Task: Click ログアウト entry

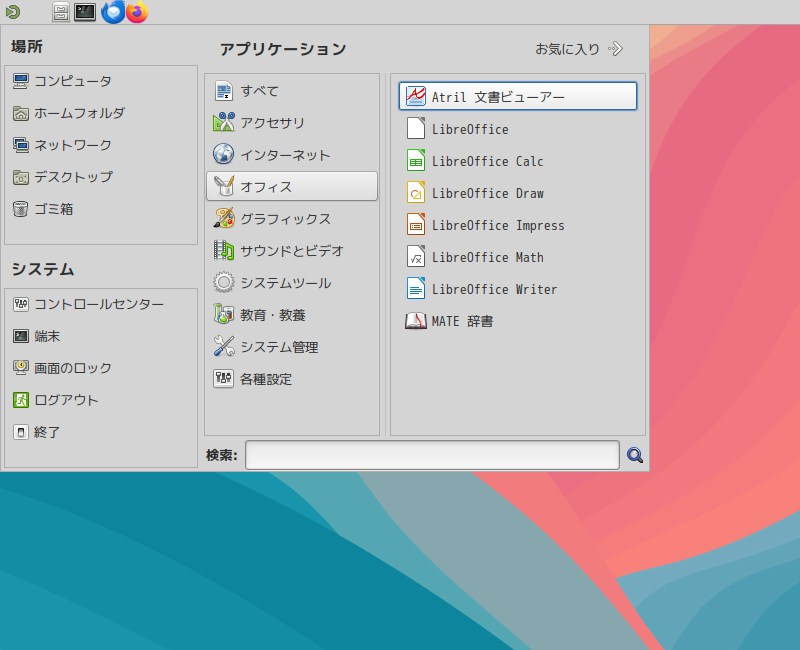Action: point(101,400)
